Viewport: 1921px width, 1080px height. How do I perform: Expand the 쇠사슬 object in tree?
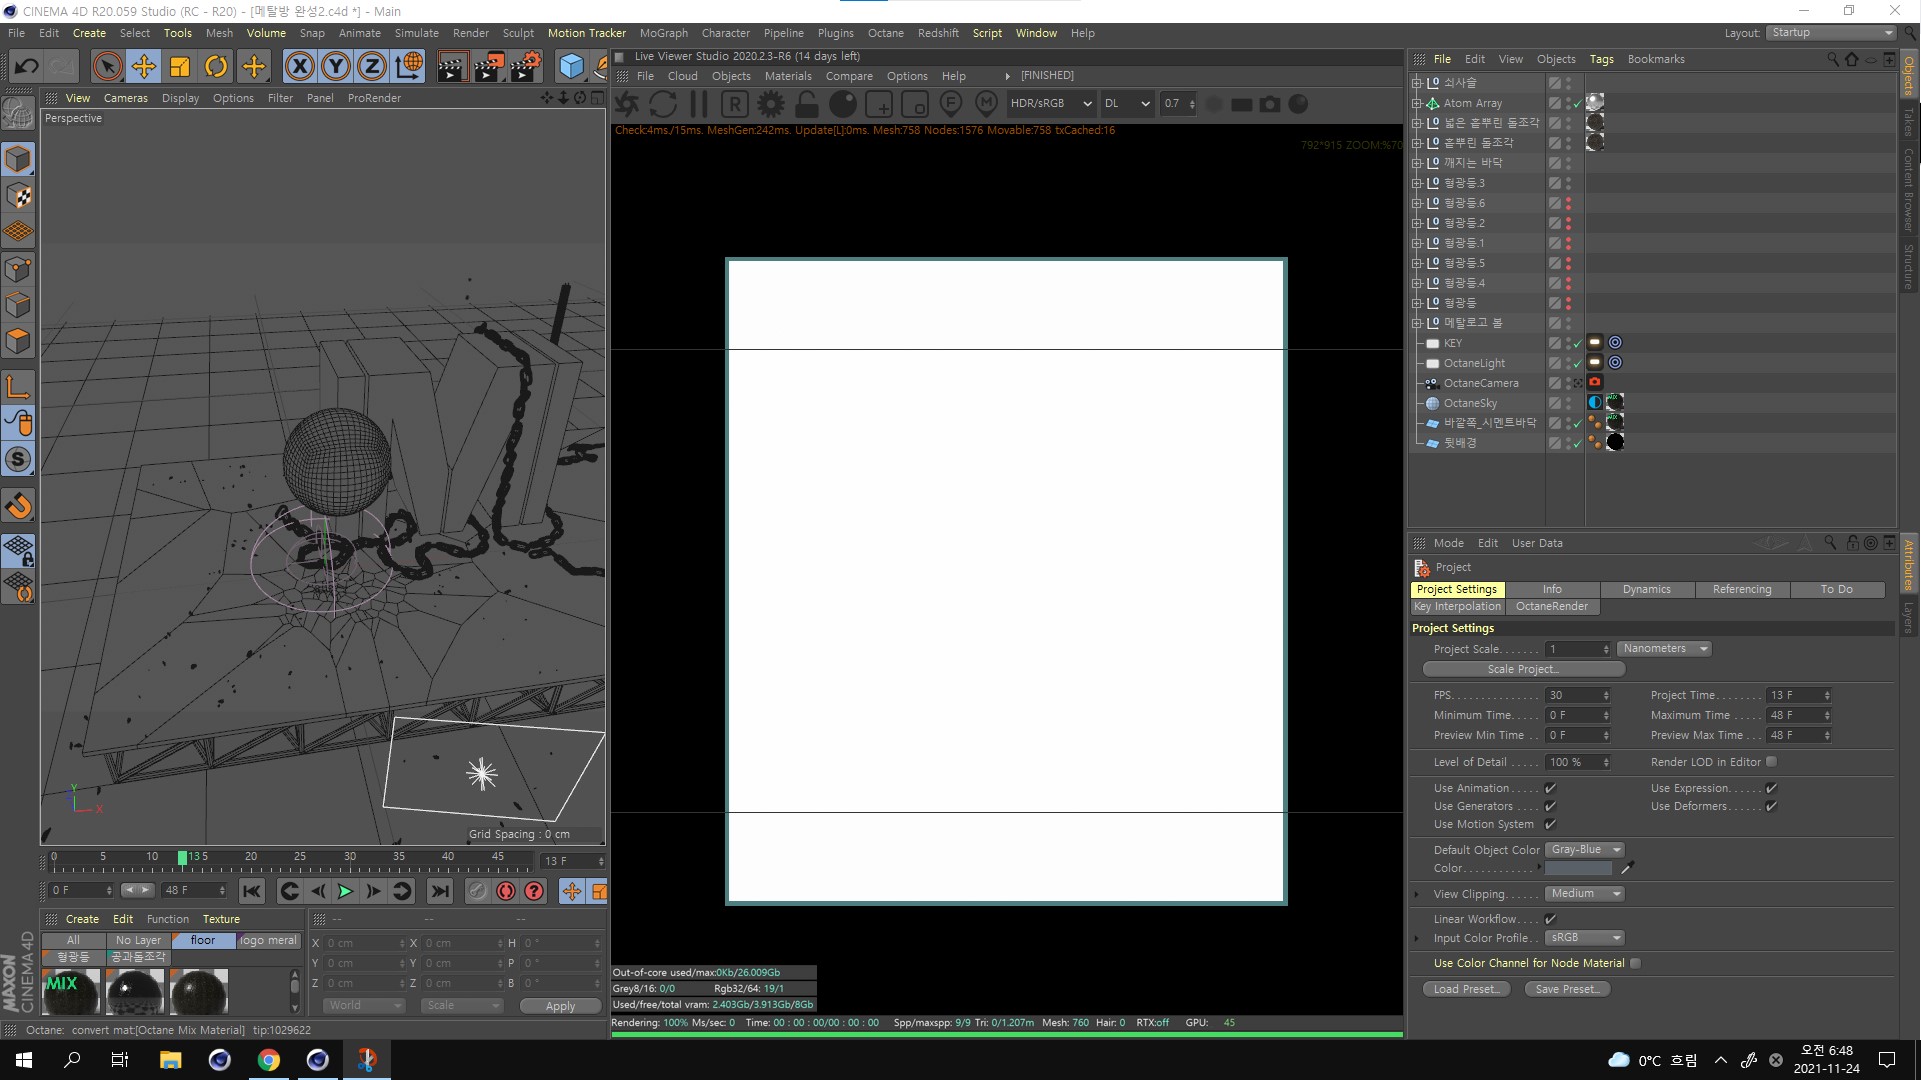click(x=1416, y=83)
